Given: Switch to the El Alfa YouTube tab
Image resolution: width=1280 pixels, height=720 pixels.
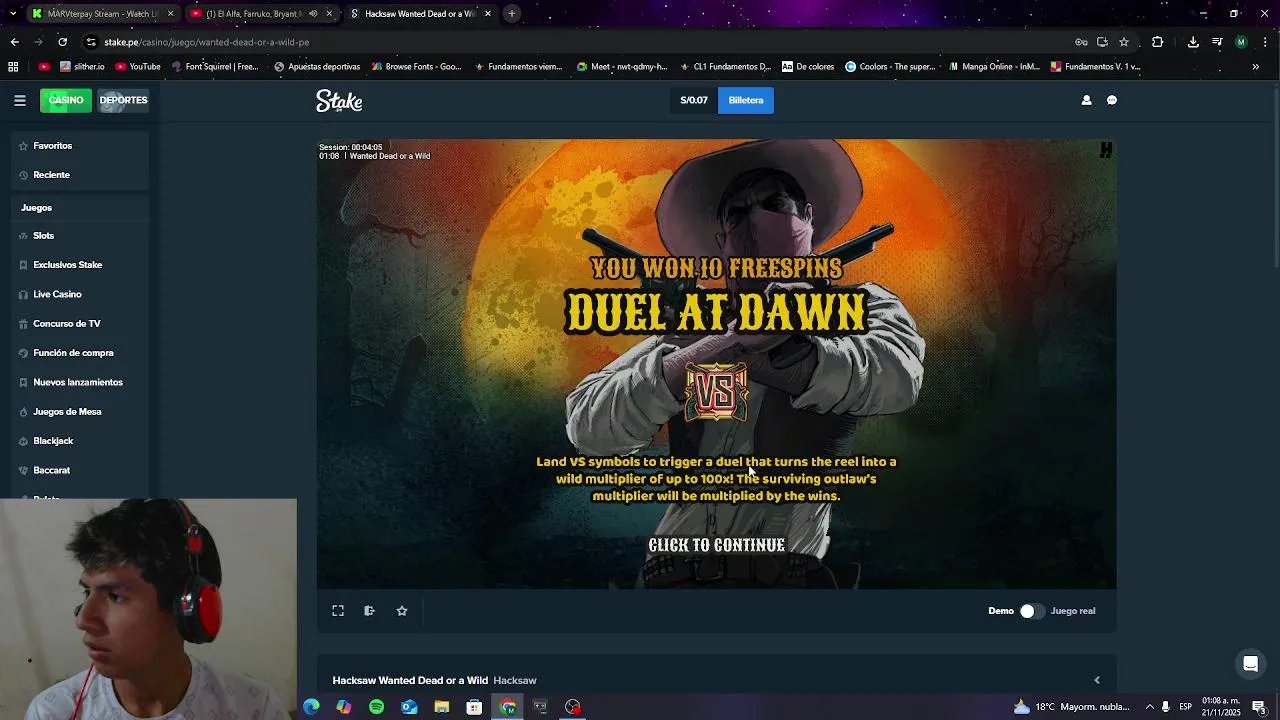Looking at the screenshot, I should pos(260,14).
